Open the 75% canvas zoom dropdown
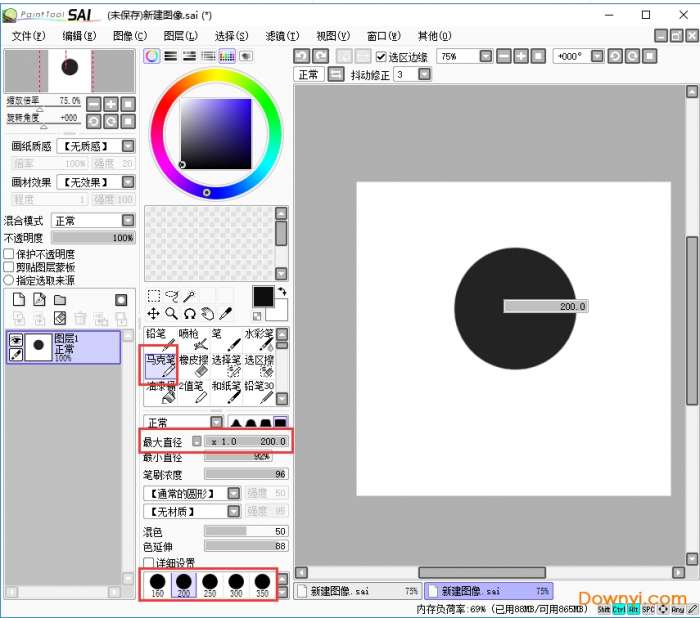This screenshot has width=700, height=618. [x=487, y=57]
